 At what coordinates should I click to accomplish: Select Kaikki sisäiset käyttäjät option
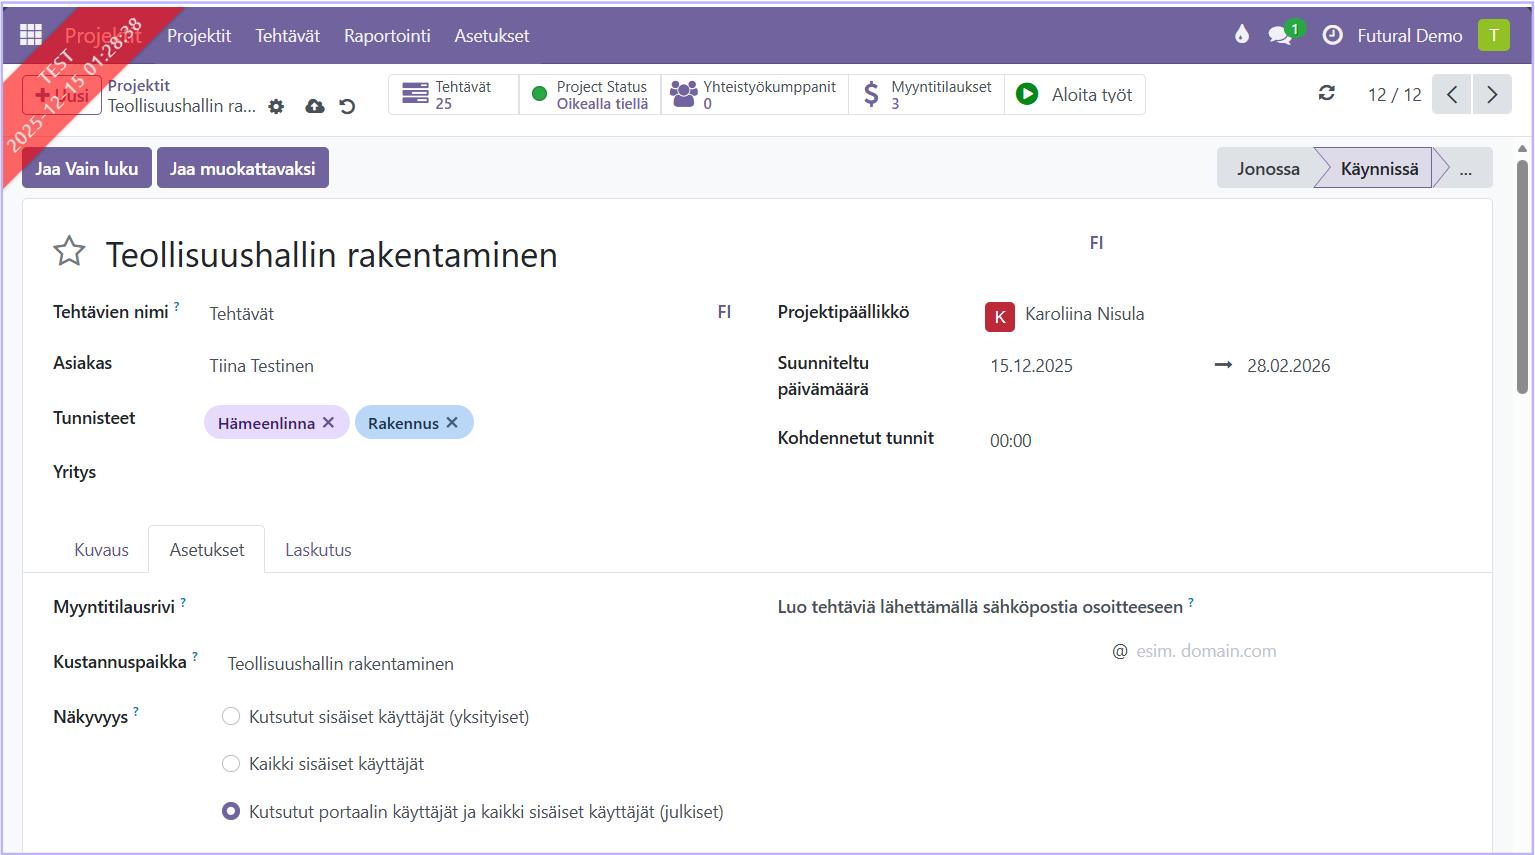point(231,764)
